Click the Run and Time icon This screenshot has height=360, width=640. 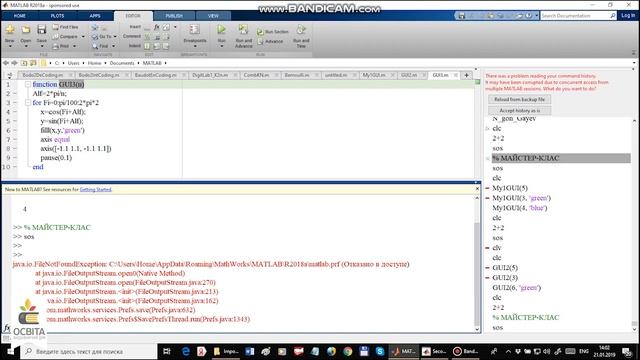point(301,29)
